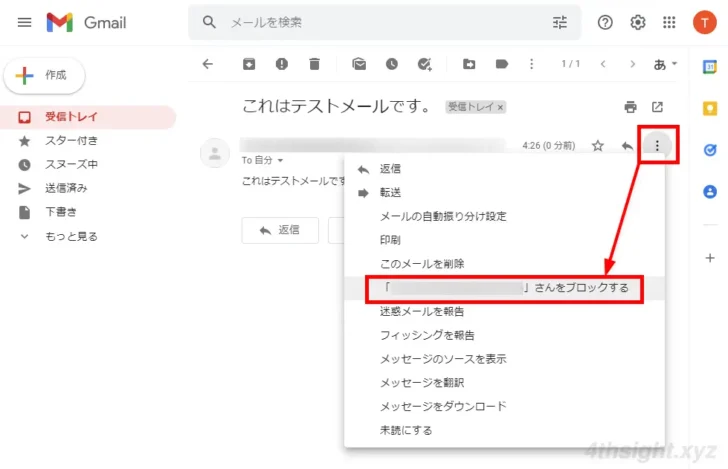Open the Google apps grid
This screenshot has height=469, width=728.
coord(669,22)
